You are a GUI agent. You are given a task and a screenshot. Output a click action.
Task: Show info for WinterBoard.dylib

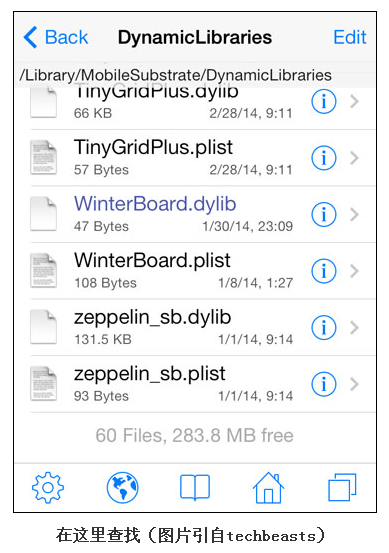[324, 214]
